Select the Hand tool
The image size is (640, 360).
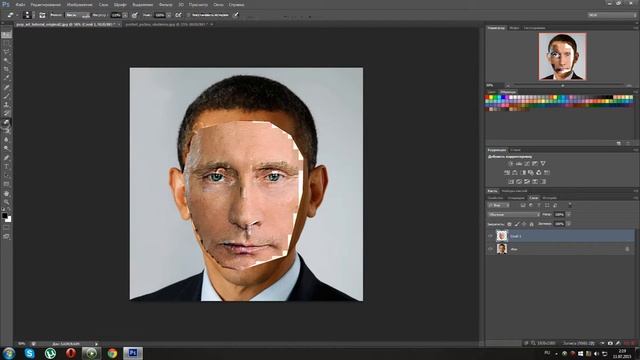pyautogui.click(x=7, y=193)
